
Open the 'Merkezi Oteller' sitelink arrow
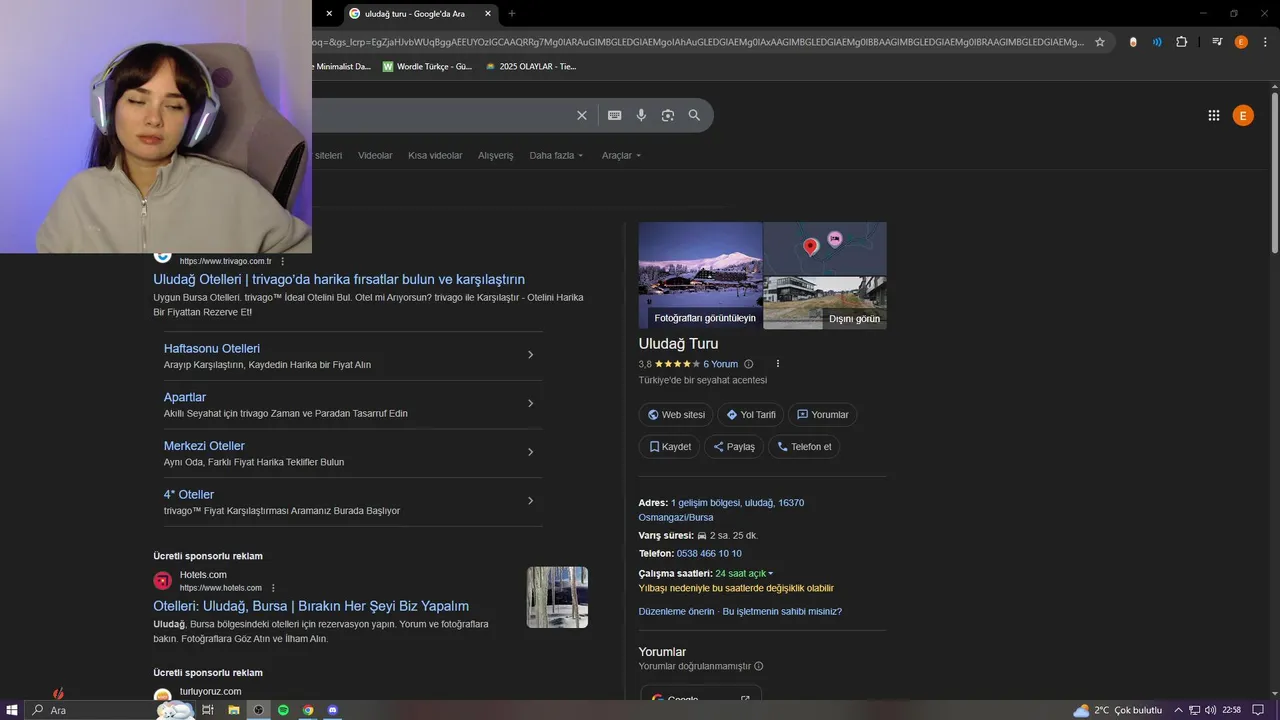(x=530, y=452)
